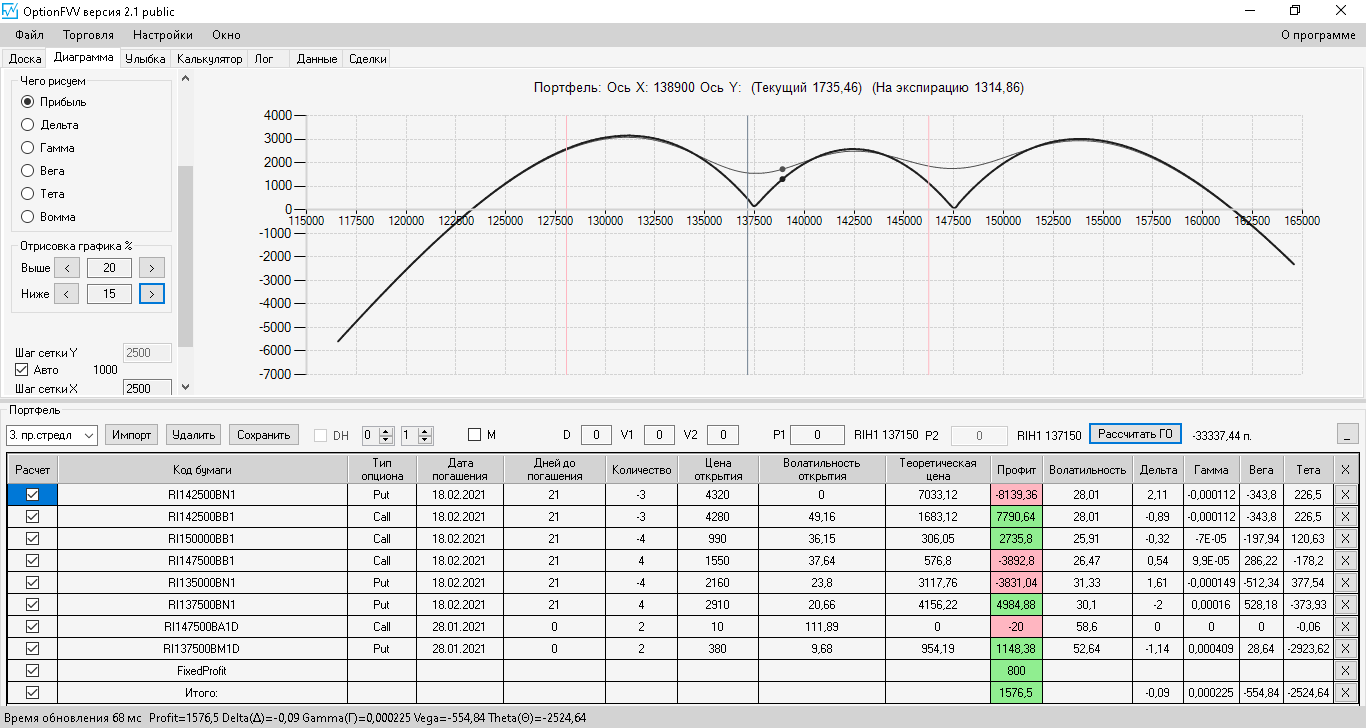Select the Дельта radio button

(27, 125)
